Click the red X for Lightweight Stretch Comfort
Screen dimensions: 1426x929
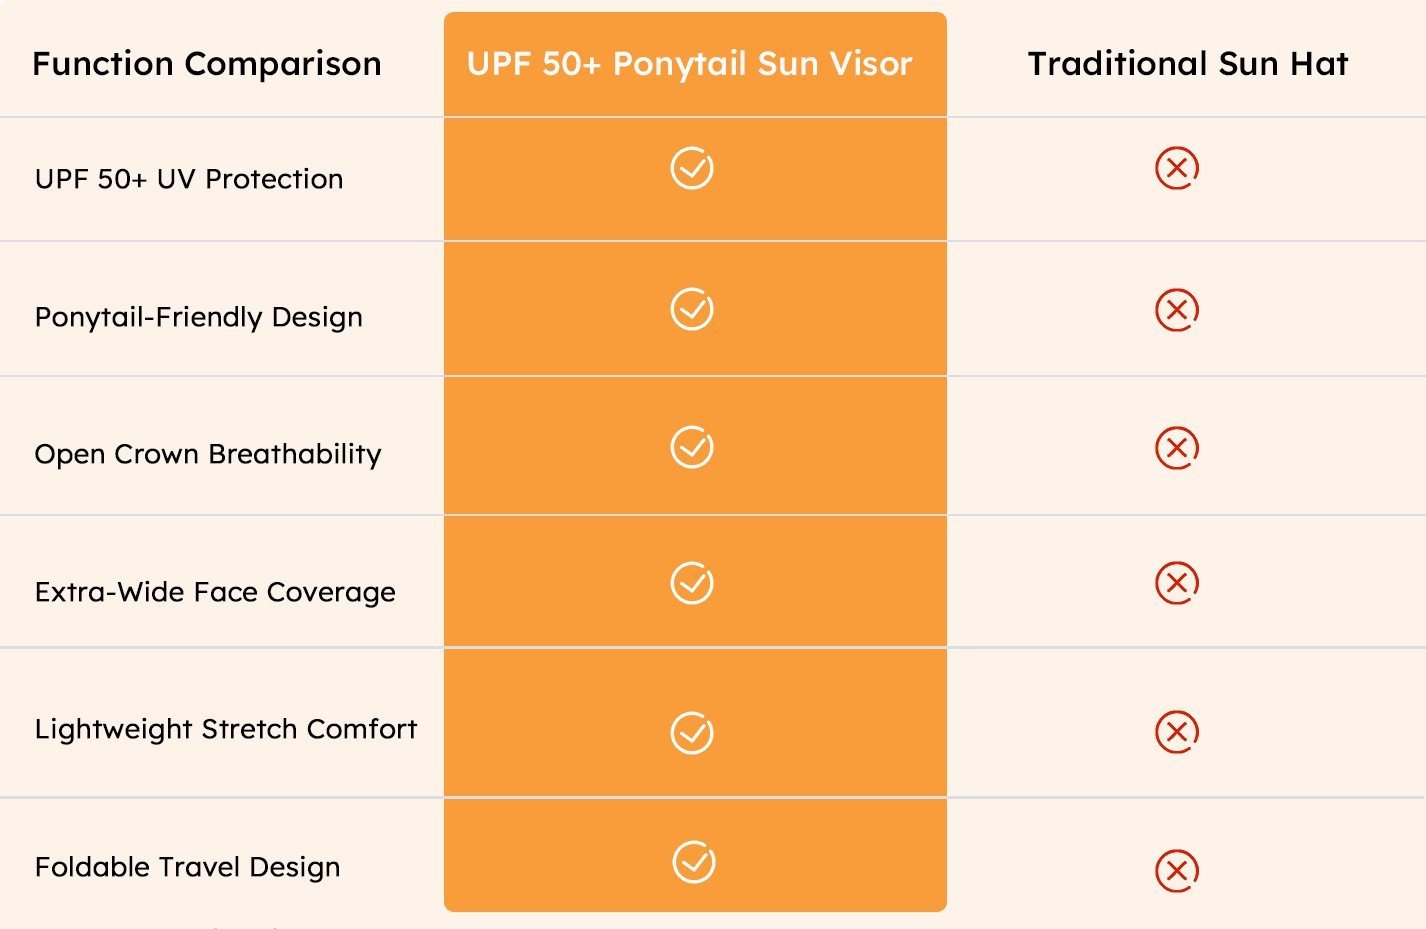click(1177, 732)
